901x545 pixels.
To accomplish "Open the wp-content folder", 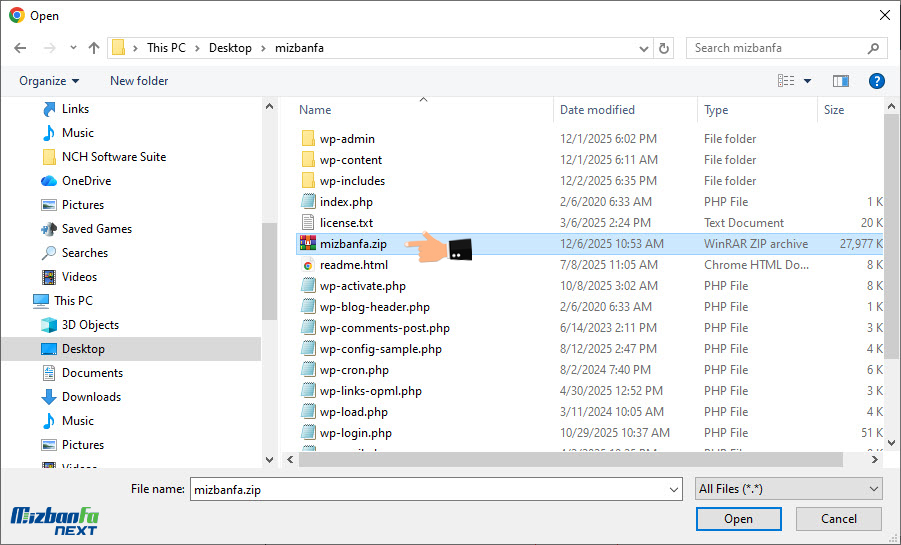I will tap(350, 160).
